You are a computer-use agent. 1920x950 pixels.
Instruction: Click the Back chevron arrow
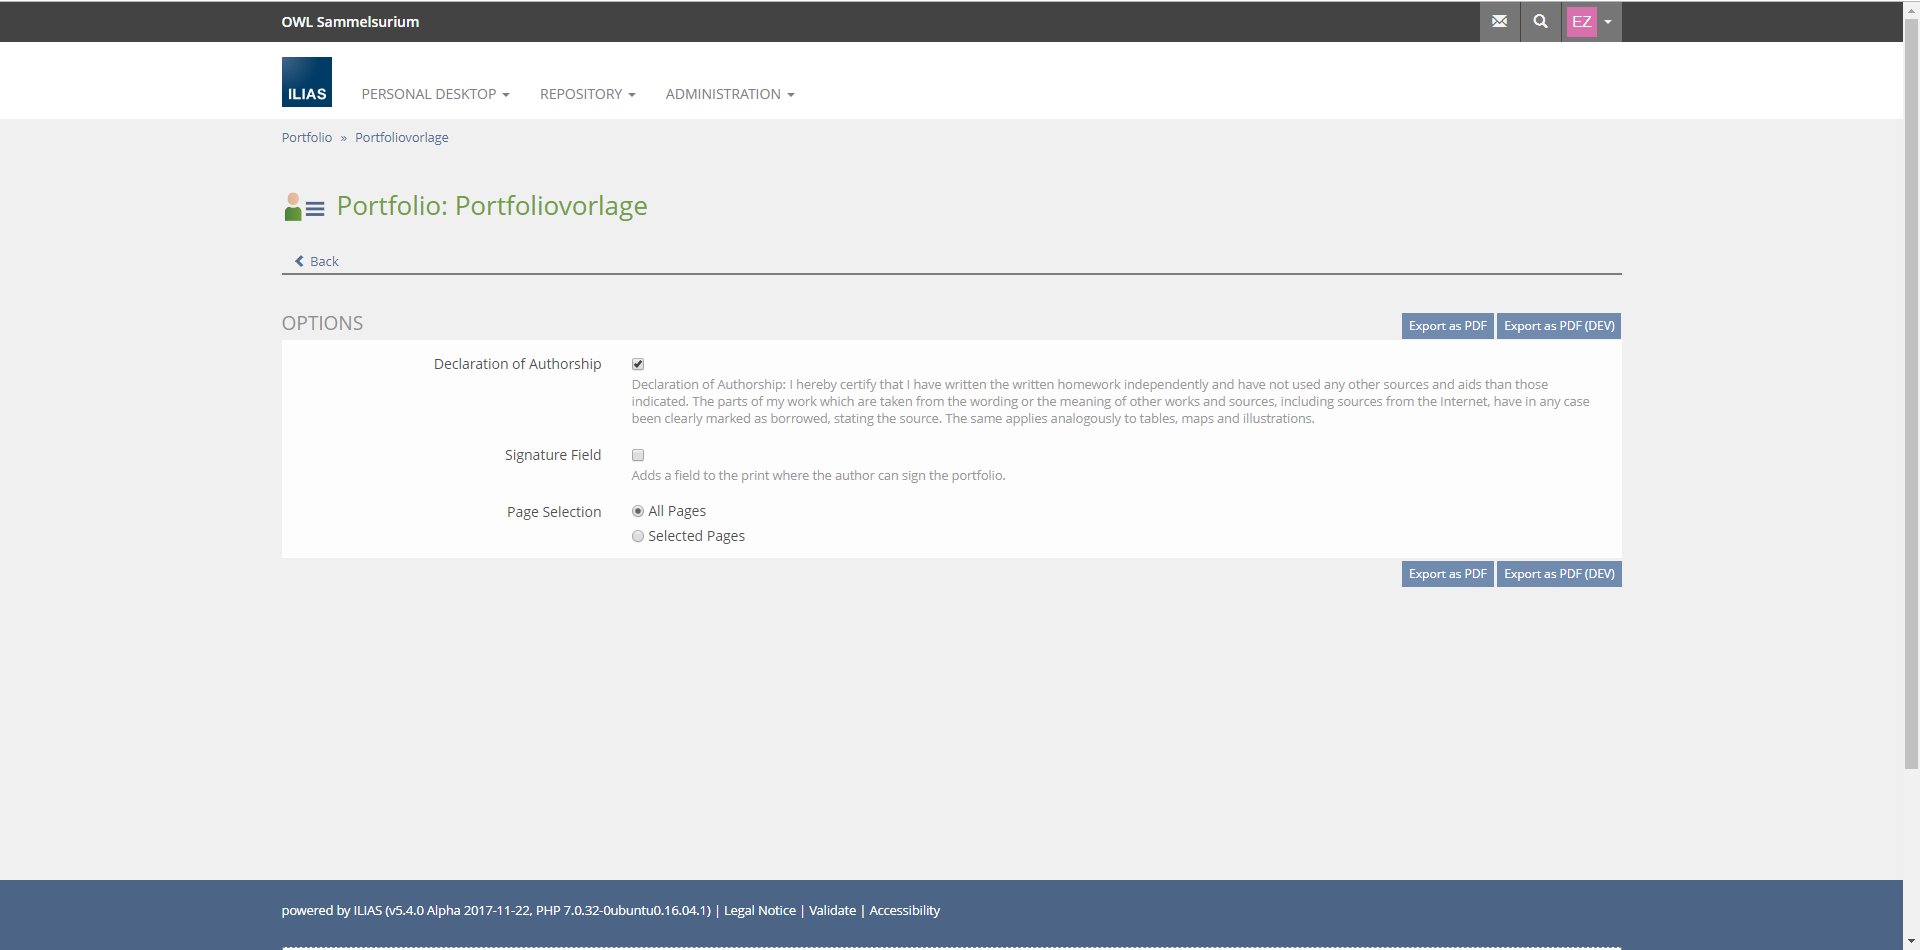(x=299, y=261)
